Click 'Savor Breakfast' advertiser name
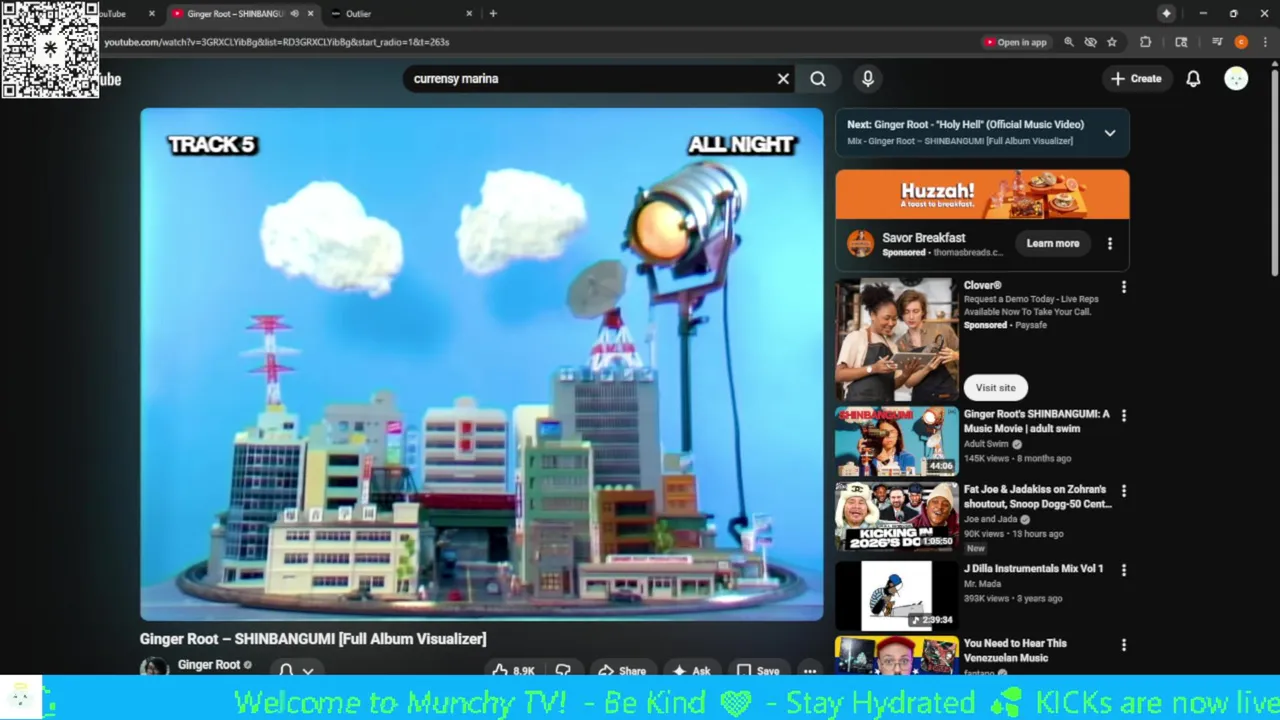The height and width of the screenshot is (720, 1280). coord(923,238)
